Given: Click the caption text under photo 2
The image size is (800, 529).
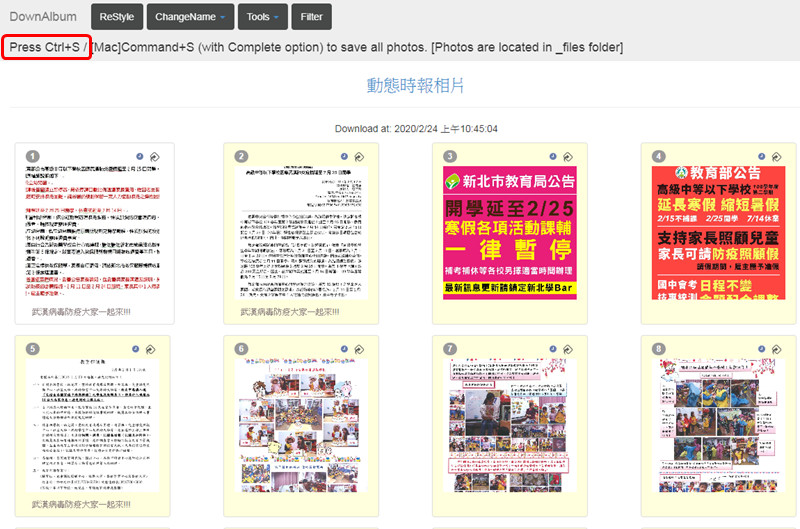Looking at the screenshot, I should point(290,312).
